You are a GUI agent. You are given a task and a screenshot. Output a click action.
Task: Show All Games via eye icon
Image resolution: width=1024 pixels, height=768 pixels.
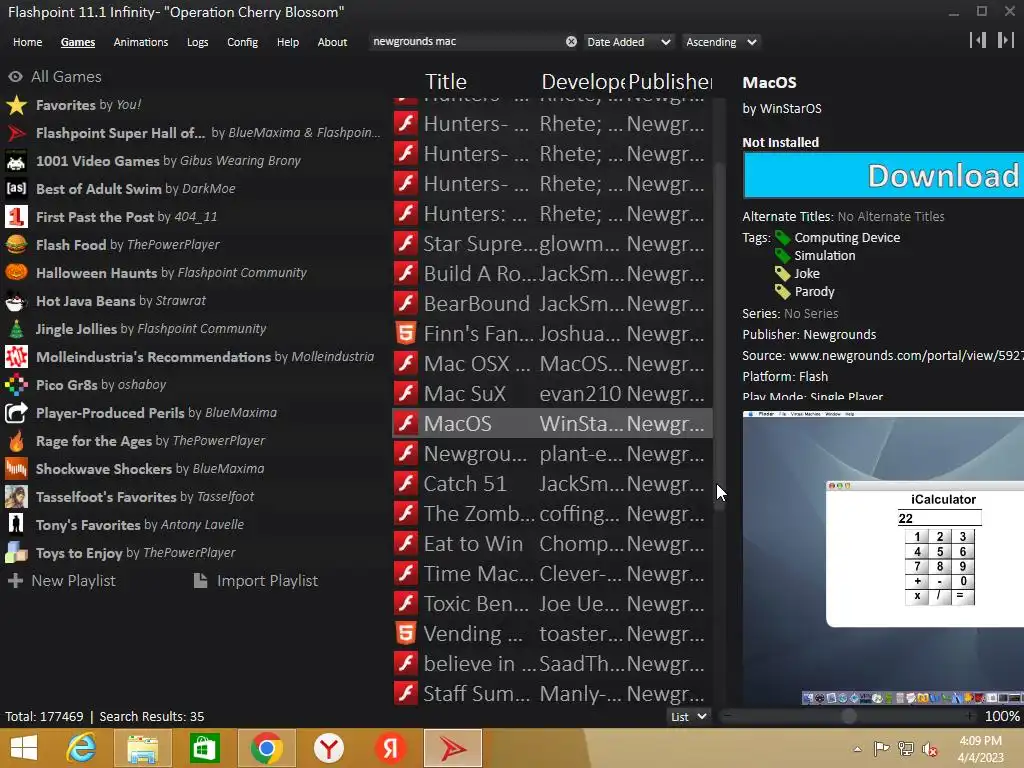click(15, 76)
